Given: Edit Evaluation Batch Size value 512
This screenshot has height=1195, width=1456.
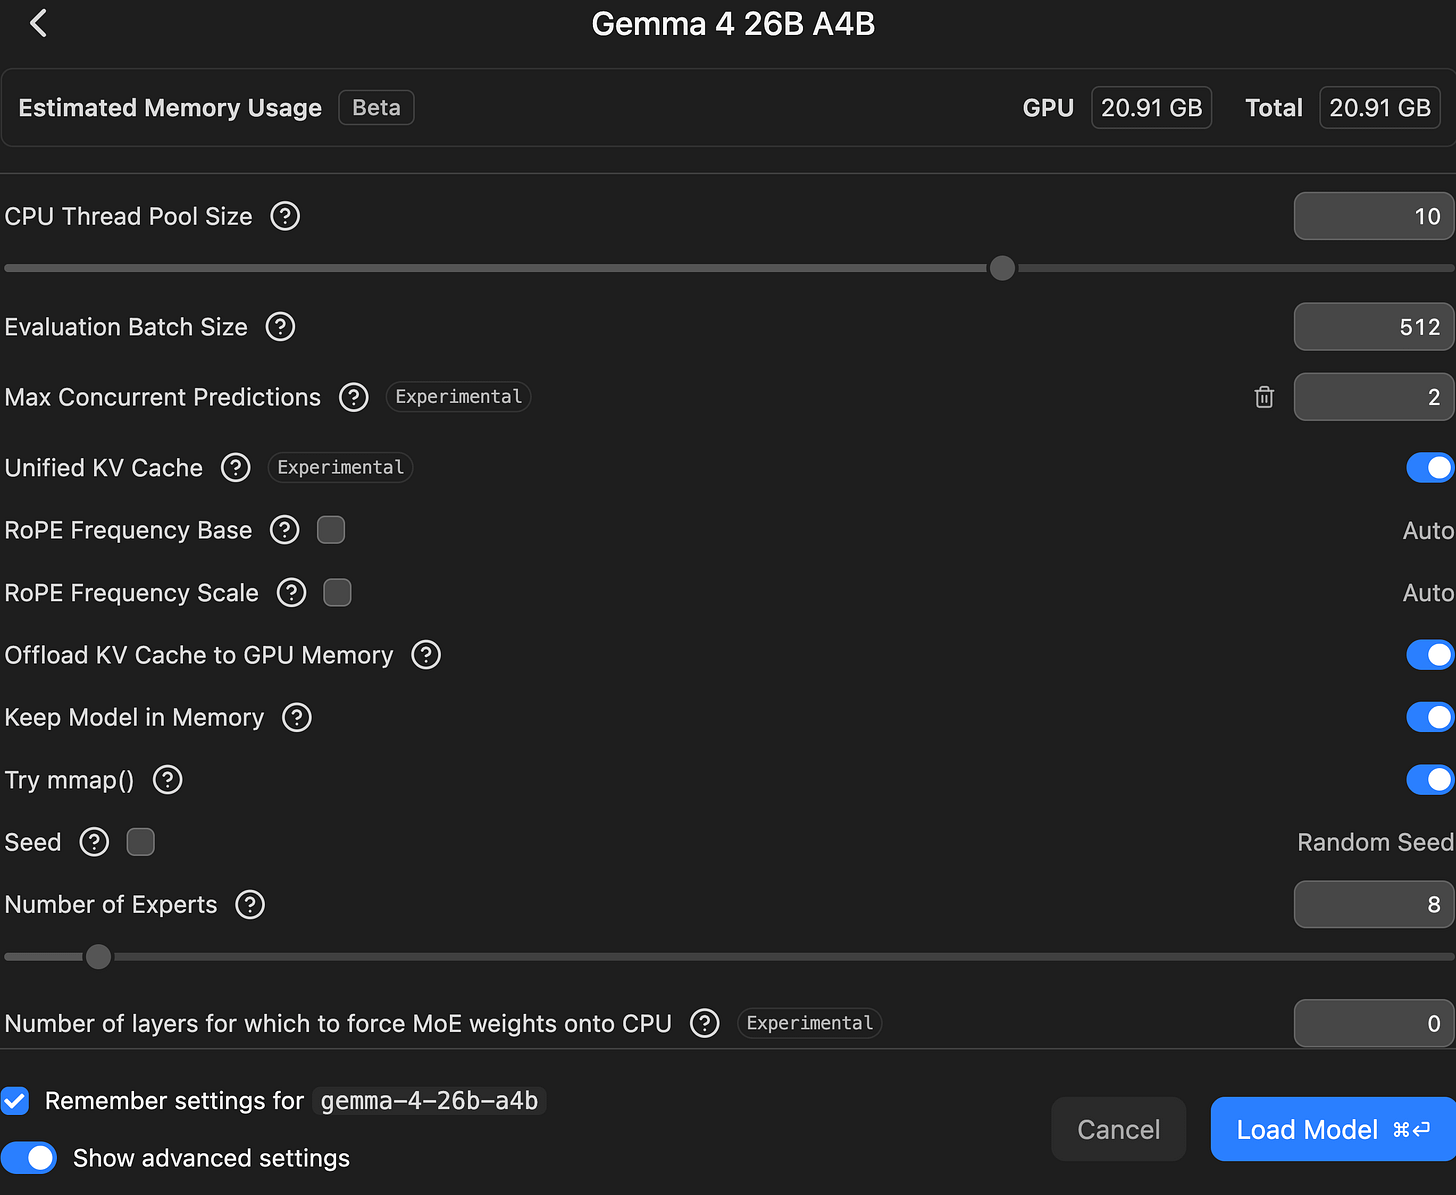Looking at the screenshot, I should click(x=1374, y=327).
